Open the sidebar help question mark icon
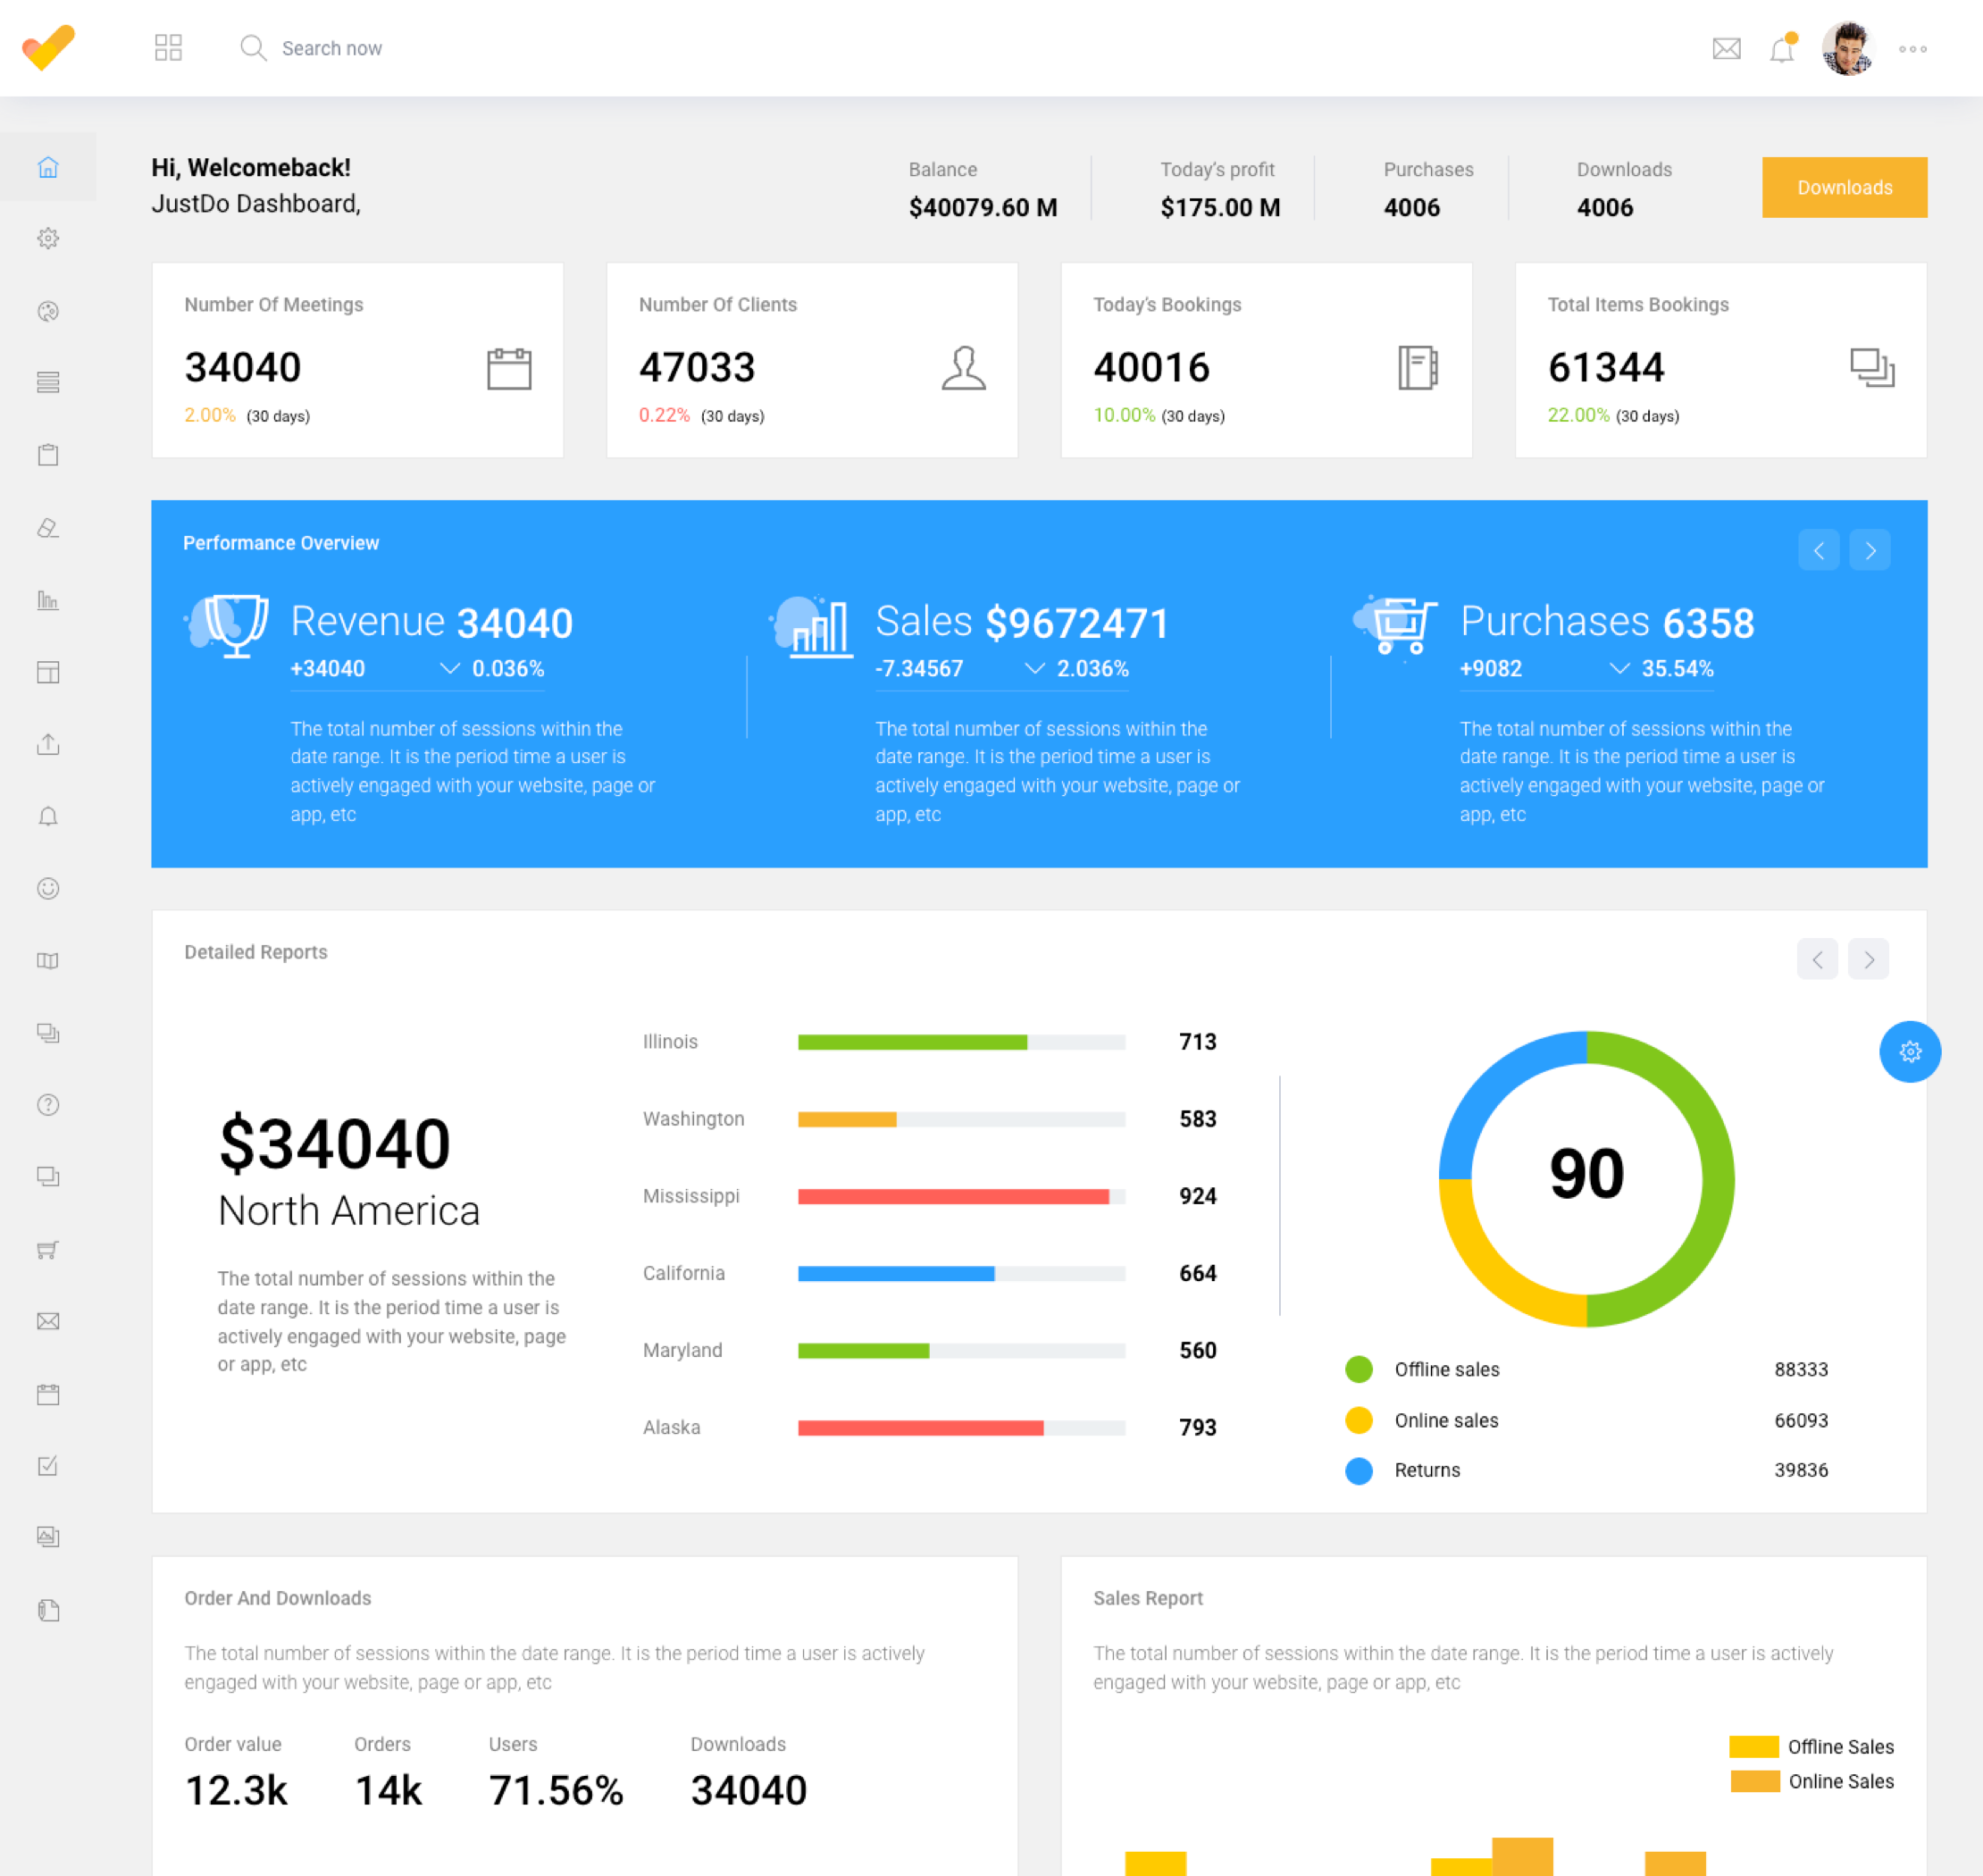This screenshot has width=1983, height=1876. pos(48,1104)
